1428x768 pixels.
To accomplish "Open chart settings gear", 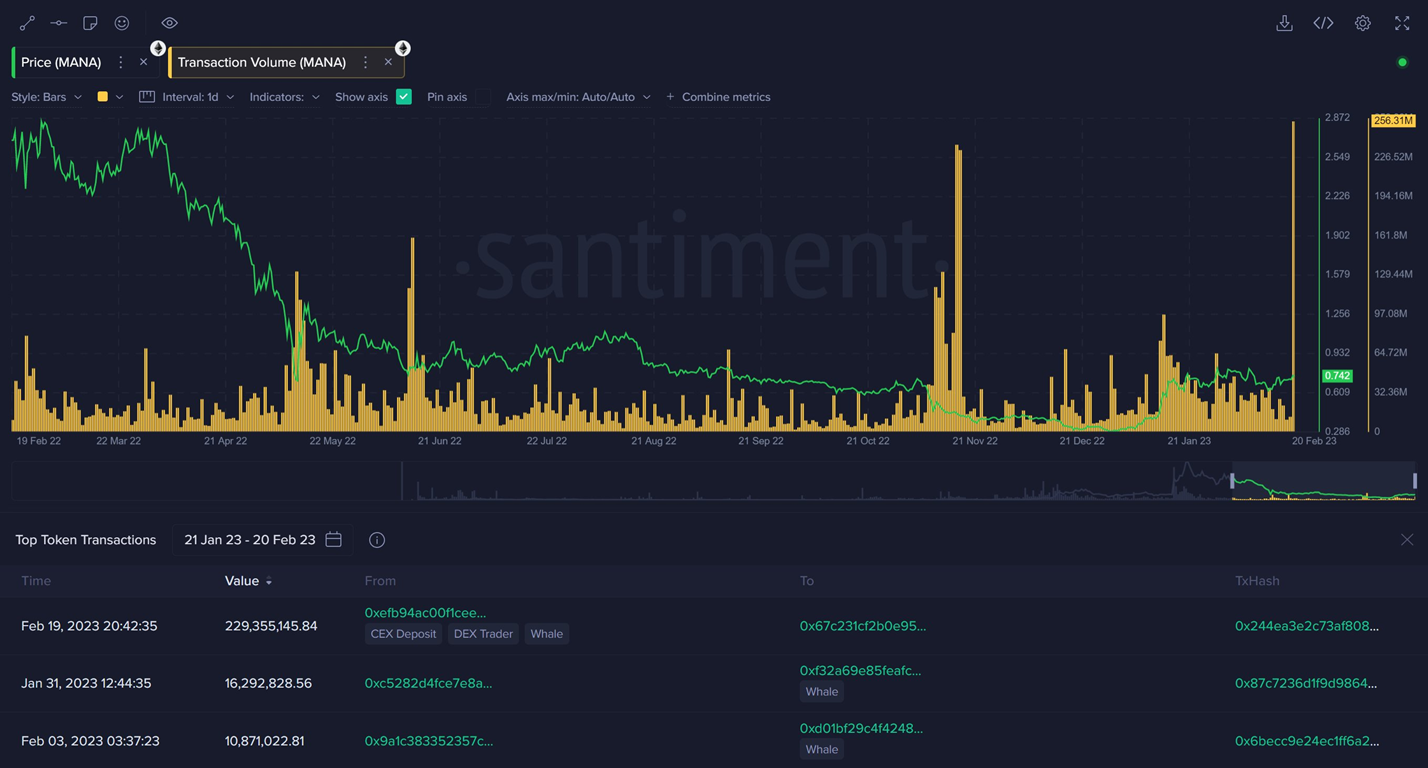I will (x=1362, y=23).
